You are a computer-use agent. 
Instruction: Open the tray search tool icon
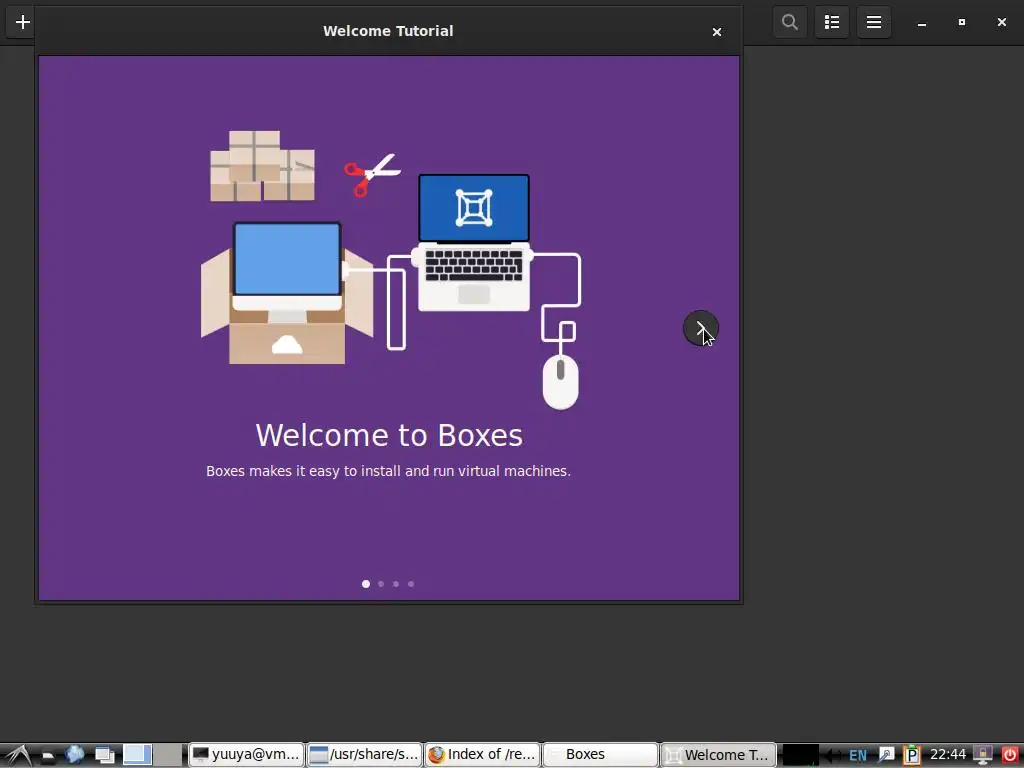[x=886, y=755]
